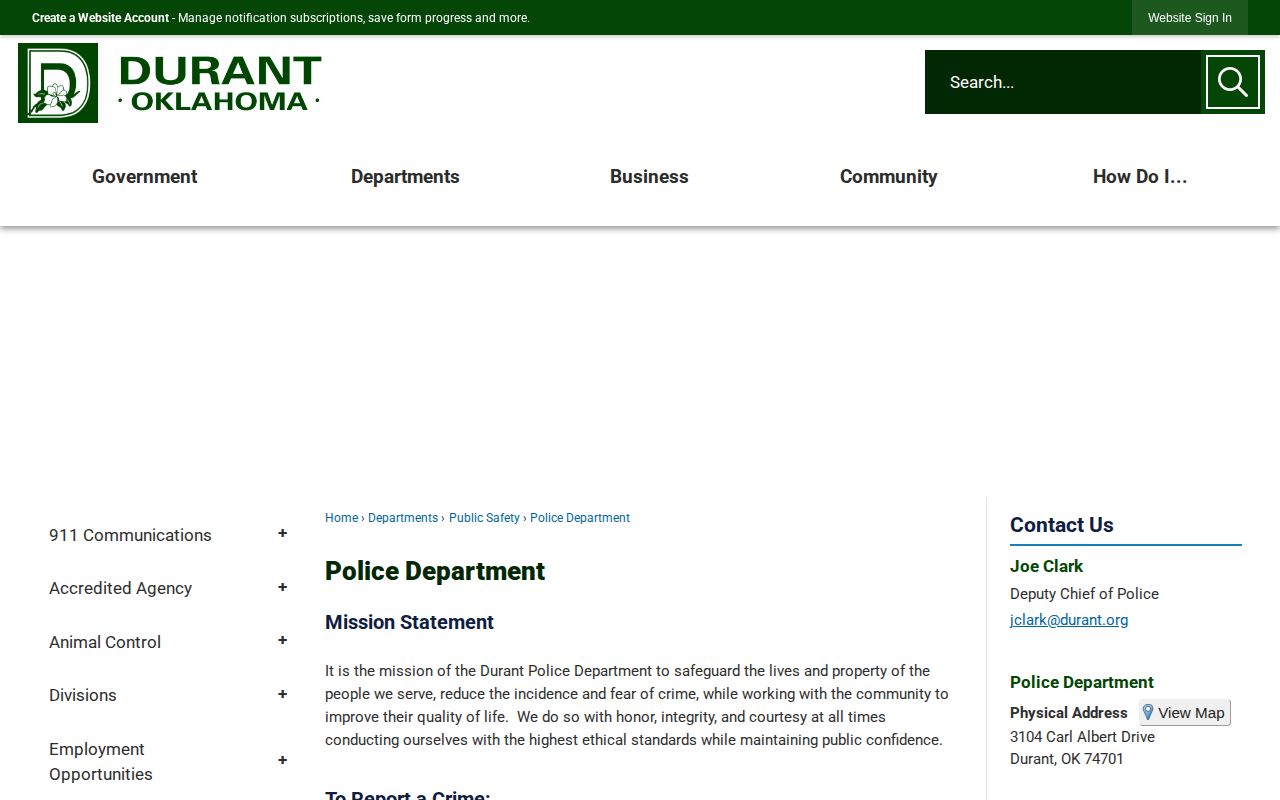1280x800 pixels.
Task: Open the Departments menu
Action: pyautogui.click(x=405, y=177)
